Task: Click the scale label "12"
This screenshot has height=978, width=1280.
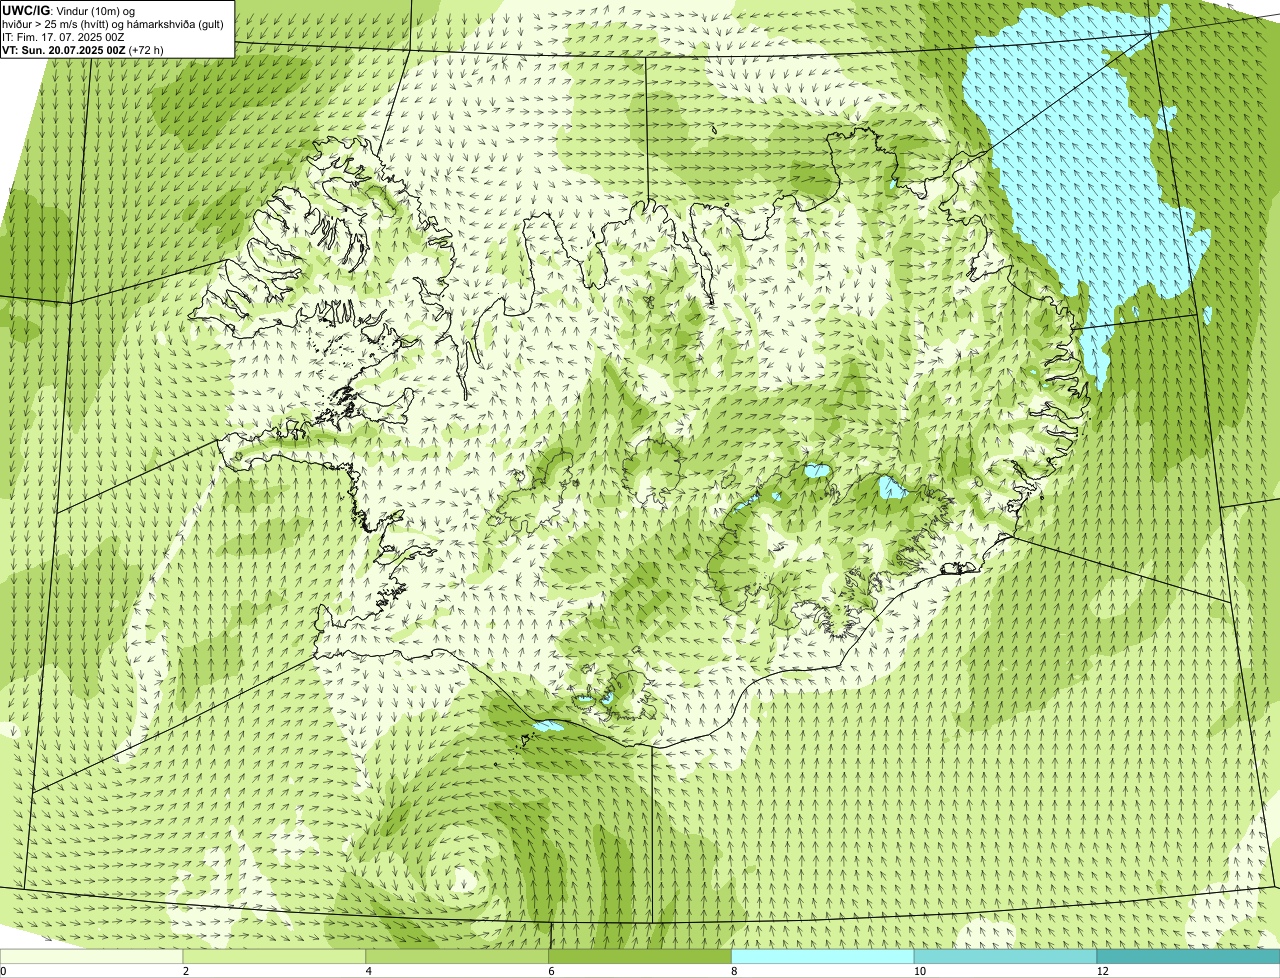Action: coord(1102,971)
